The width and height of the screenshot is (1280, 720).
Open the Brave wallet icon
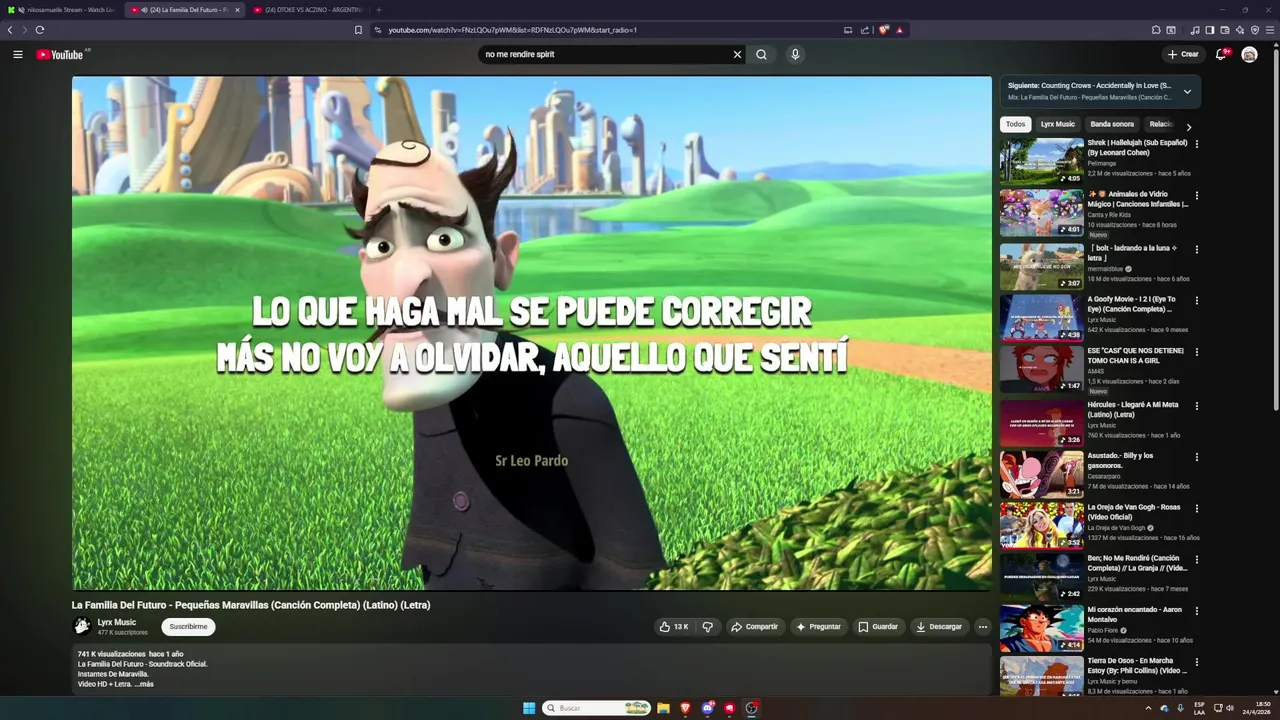coord(1224,30)
